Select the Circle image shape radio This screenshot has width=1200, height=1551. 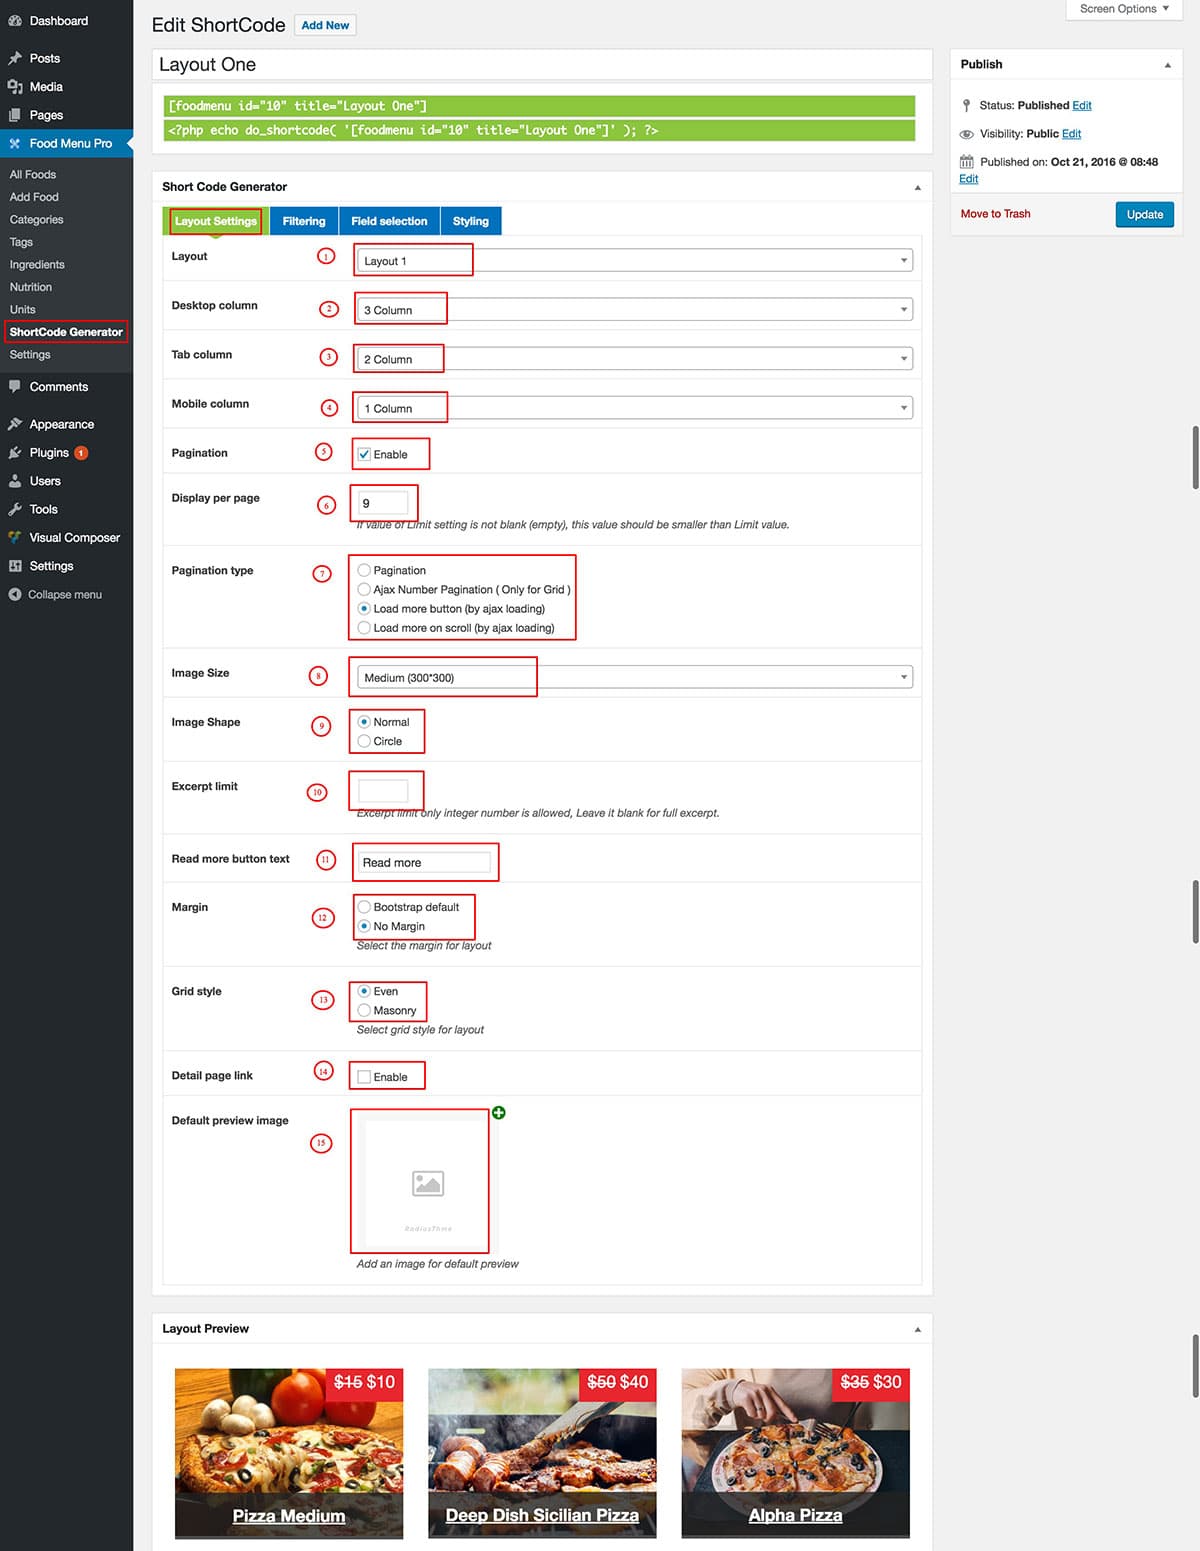coord(364,741)
